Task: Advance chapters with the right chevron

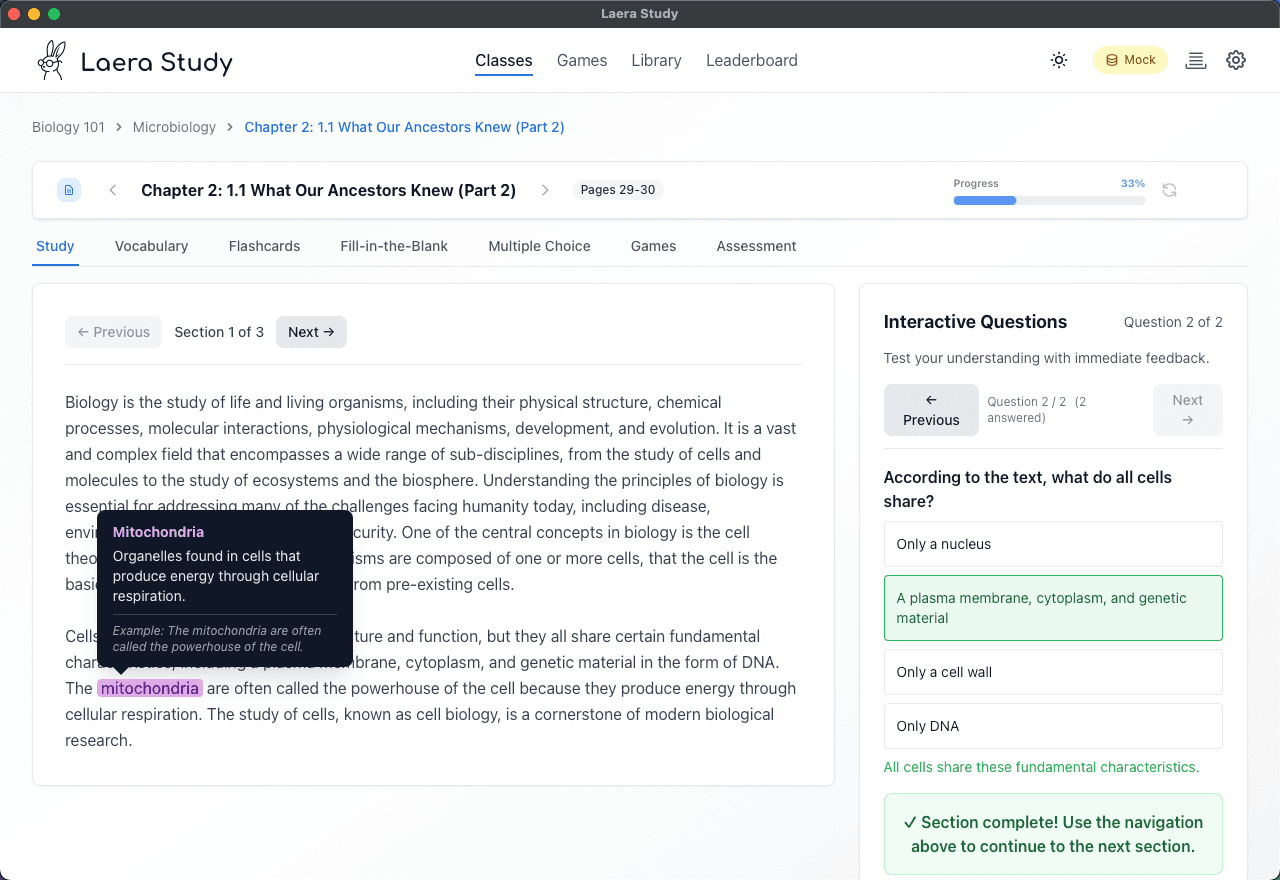Action: [545, 189]
